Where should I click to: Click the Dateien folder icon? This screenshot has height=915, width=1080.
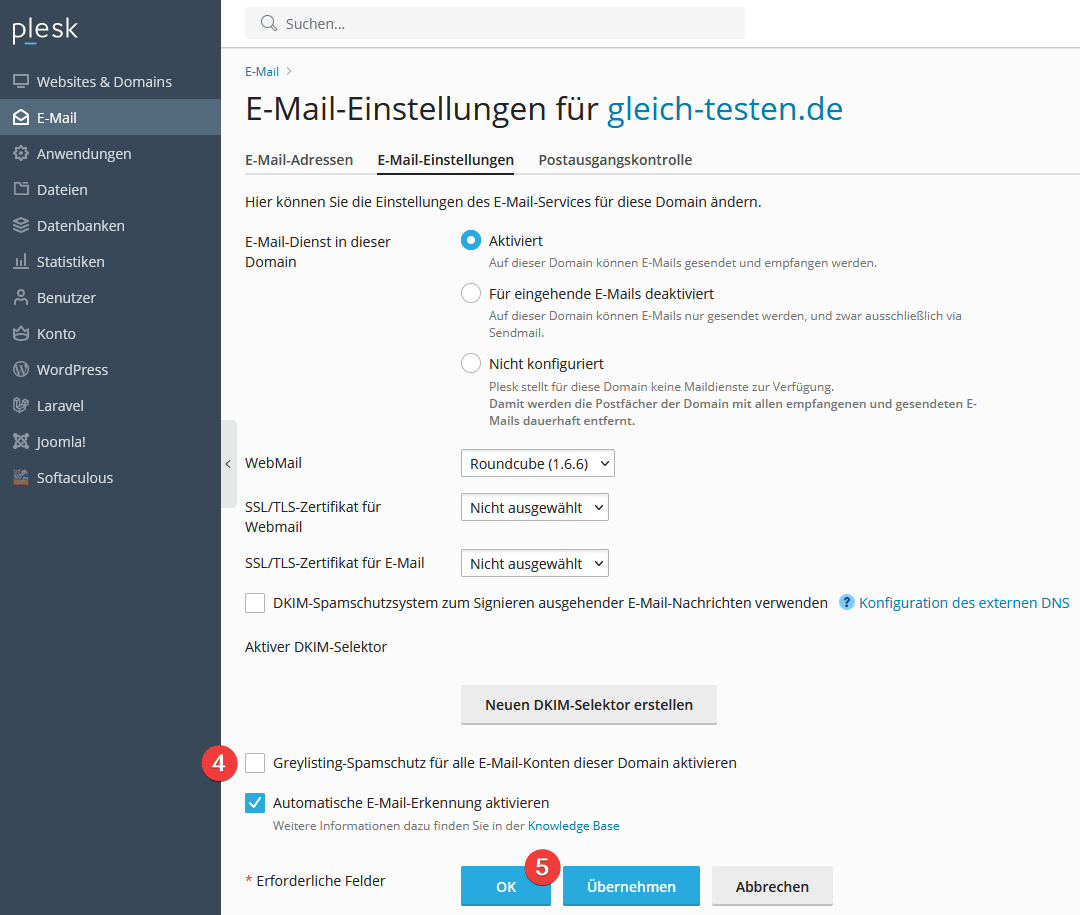pos(21,190)
